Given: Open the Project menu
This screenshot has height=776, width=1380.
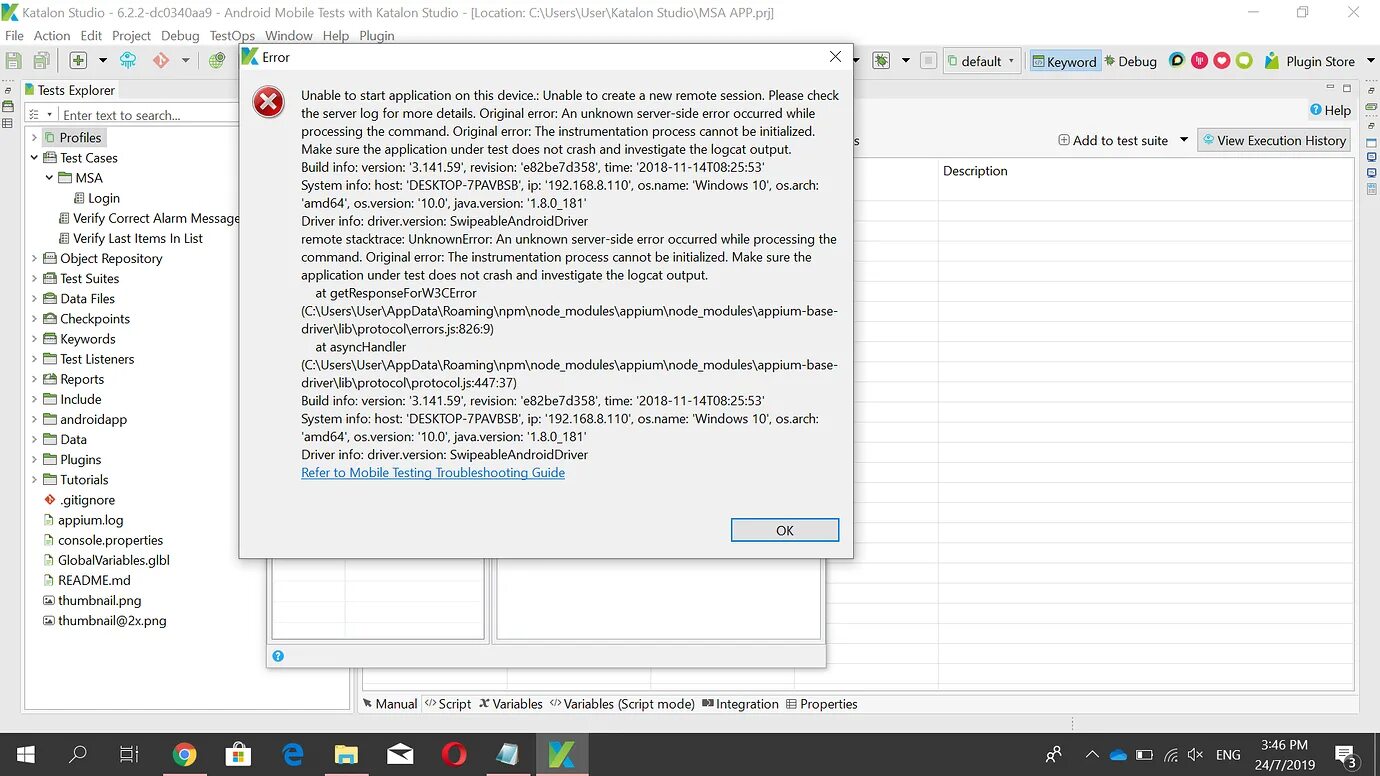Looking at the screenshot, I should coord(131,35).
